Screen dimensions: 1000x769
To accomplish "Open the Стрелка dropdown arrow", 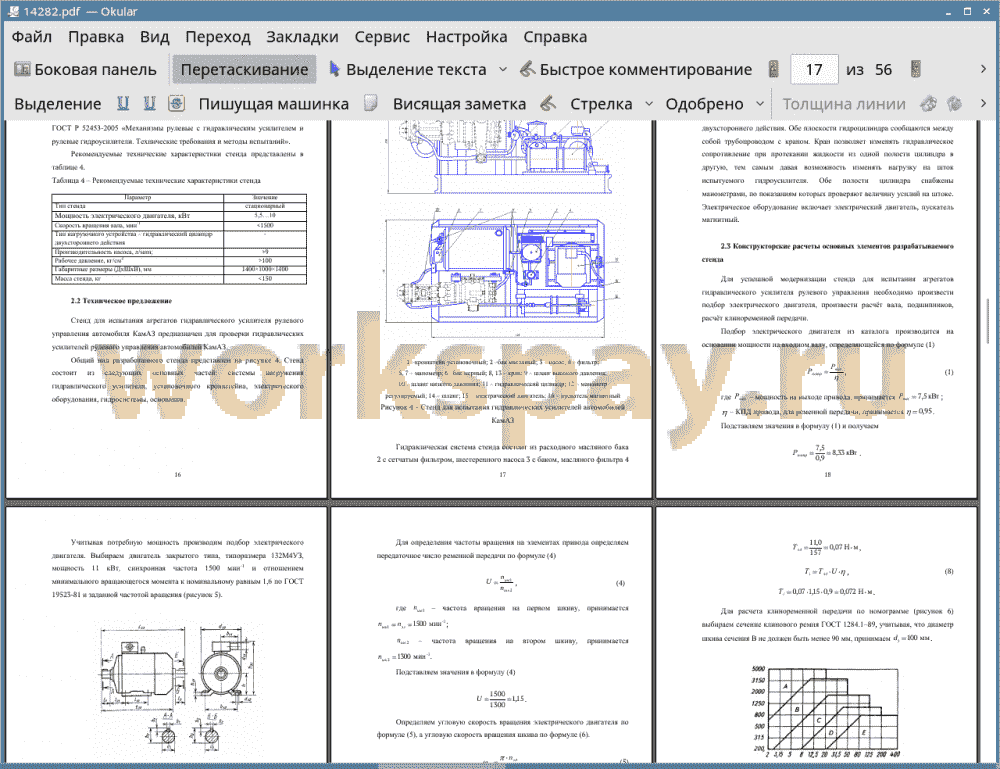I will (649, 104).
